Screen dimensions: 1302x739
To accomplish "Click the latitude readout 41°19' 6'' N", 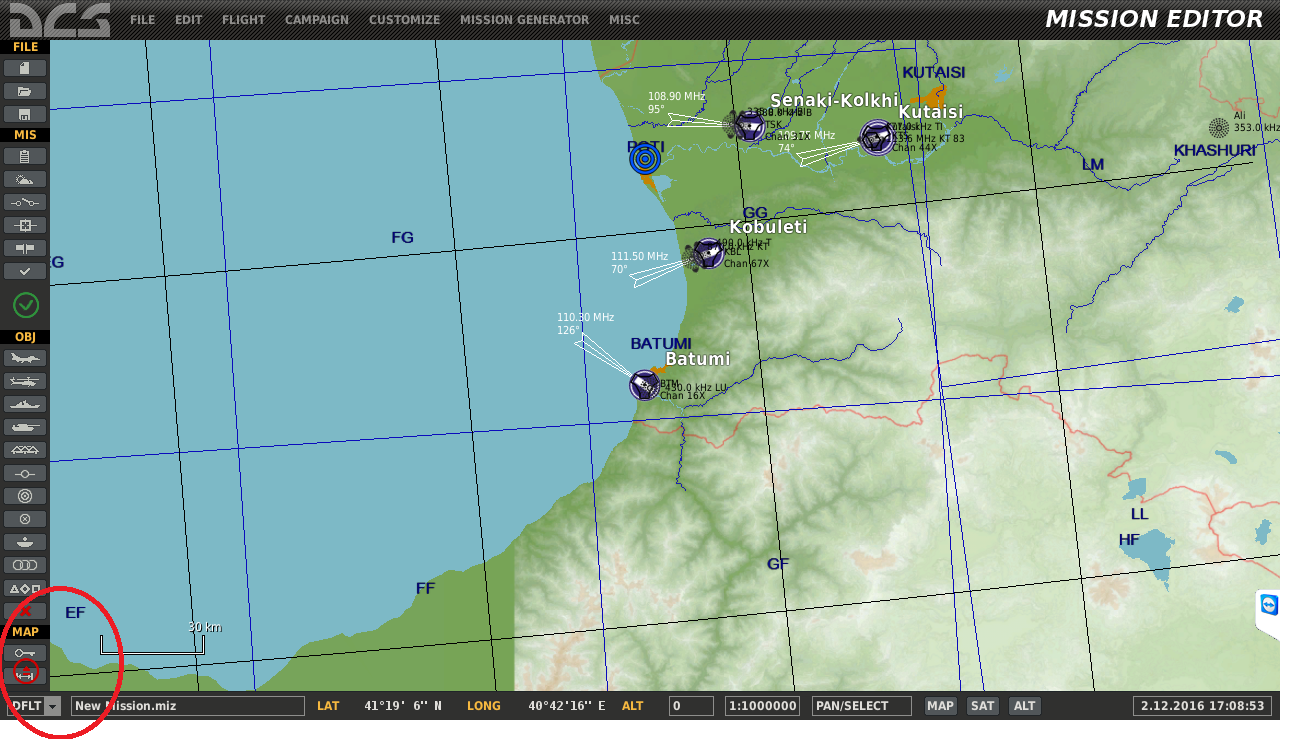I will tap(402, 706).
